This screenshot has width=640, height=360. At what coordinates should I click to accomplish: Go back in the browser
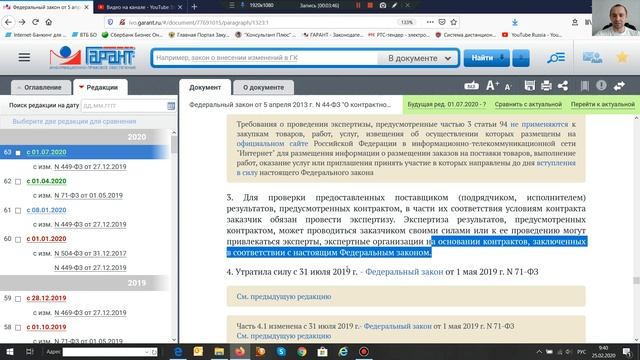coord(9,22)
